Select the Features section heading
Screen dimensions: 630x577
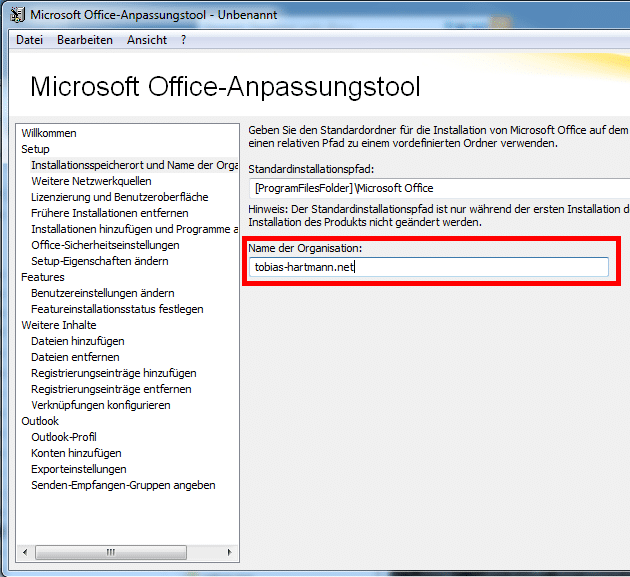tap(43, 277)
